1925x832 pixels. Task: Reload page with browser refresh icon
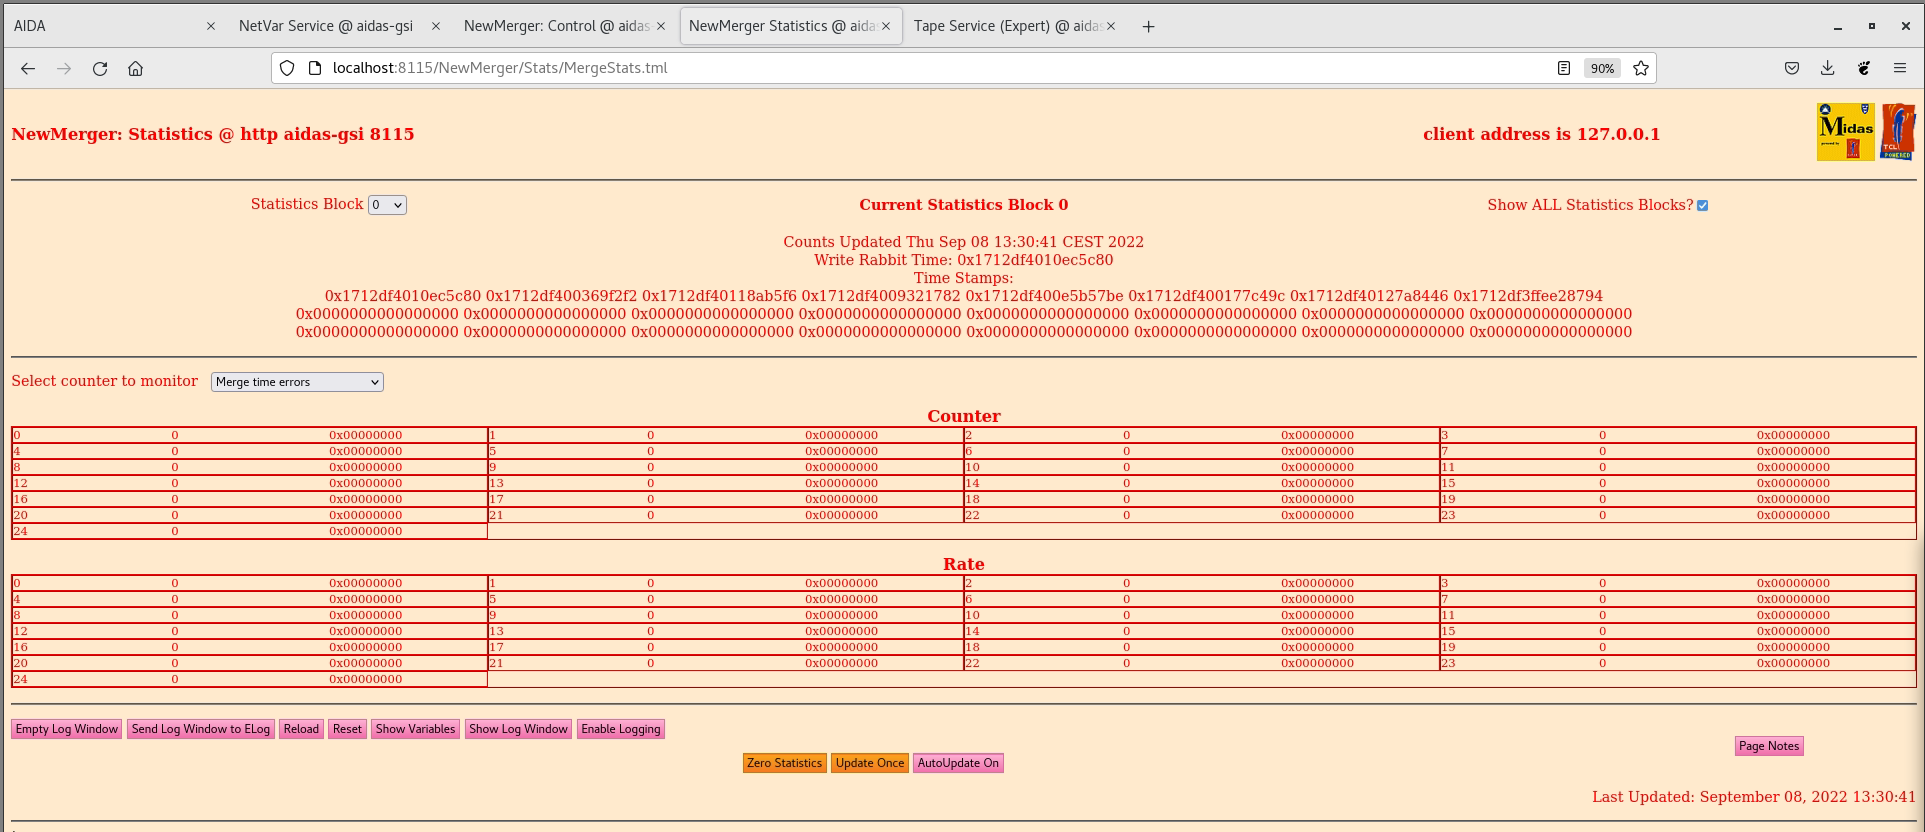(100, 68)
